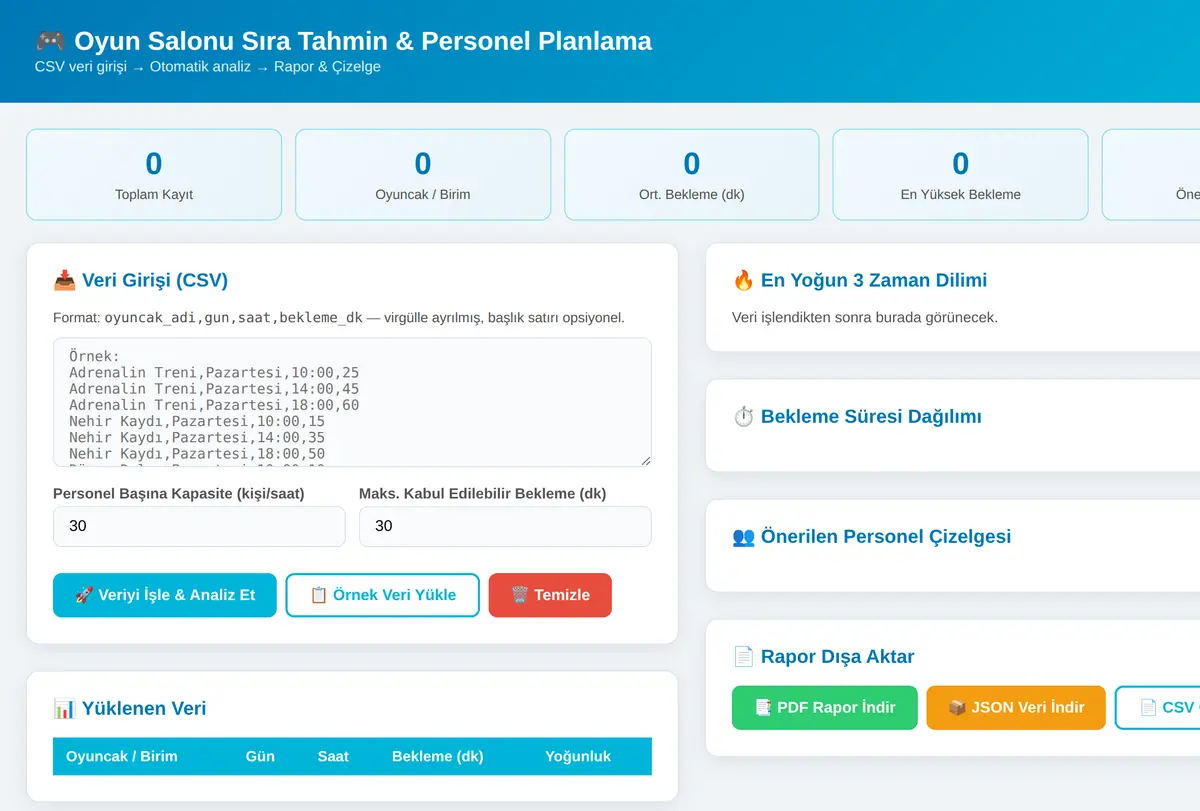Click the Yoğunluk column header
1200x811 pixels.
pyautogui.click(x=578, y=756)
